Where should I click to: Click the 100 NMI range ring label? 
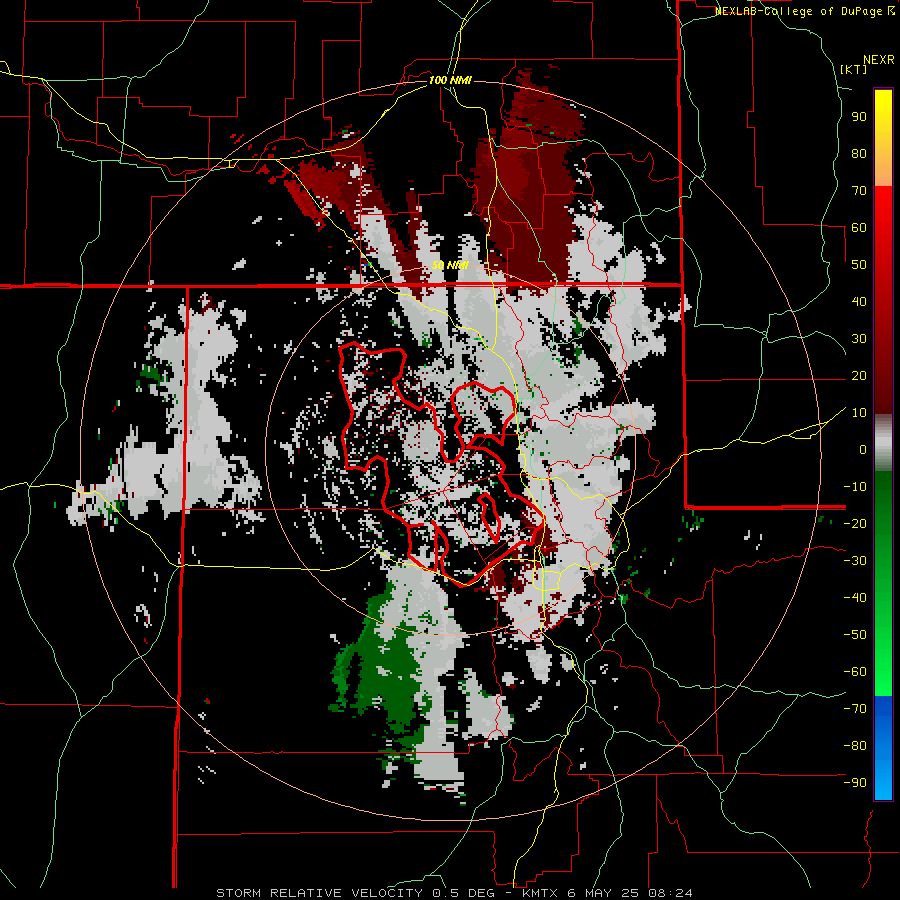tap(450, 80)
